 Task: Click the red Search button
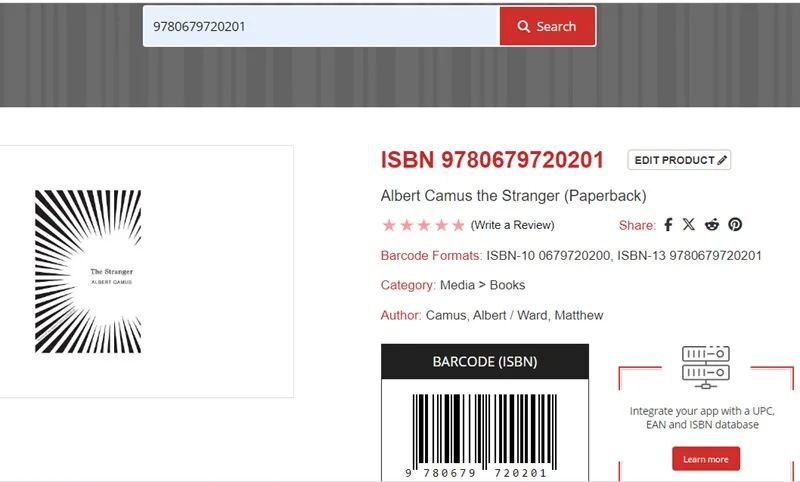(x=547, y=27)
